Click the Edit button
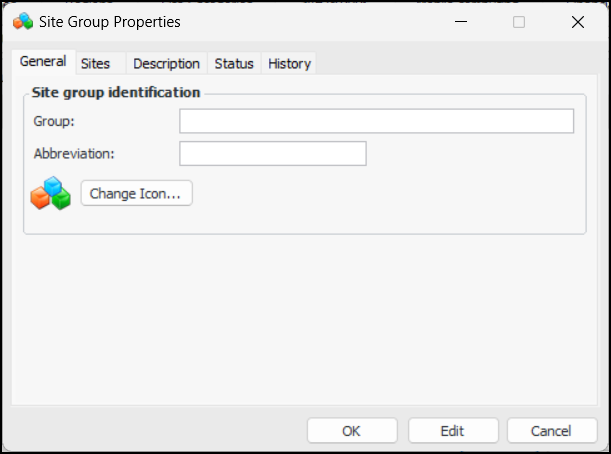Image resolution: width=611 pixels, height=454 pixels. tap(452, 431)
